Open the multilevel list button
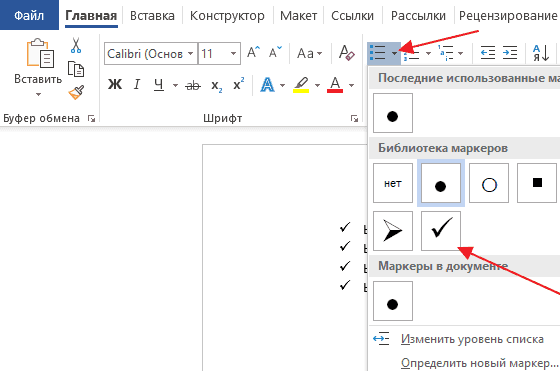Image resolution: width=560 pixels, height=371 pixels. [x=446, y=53]
